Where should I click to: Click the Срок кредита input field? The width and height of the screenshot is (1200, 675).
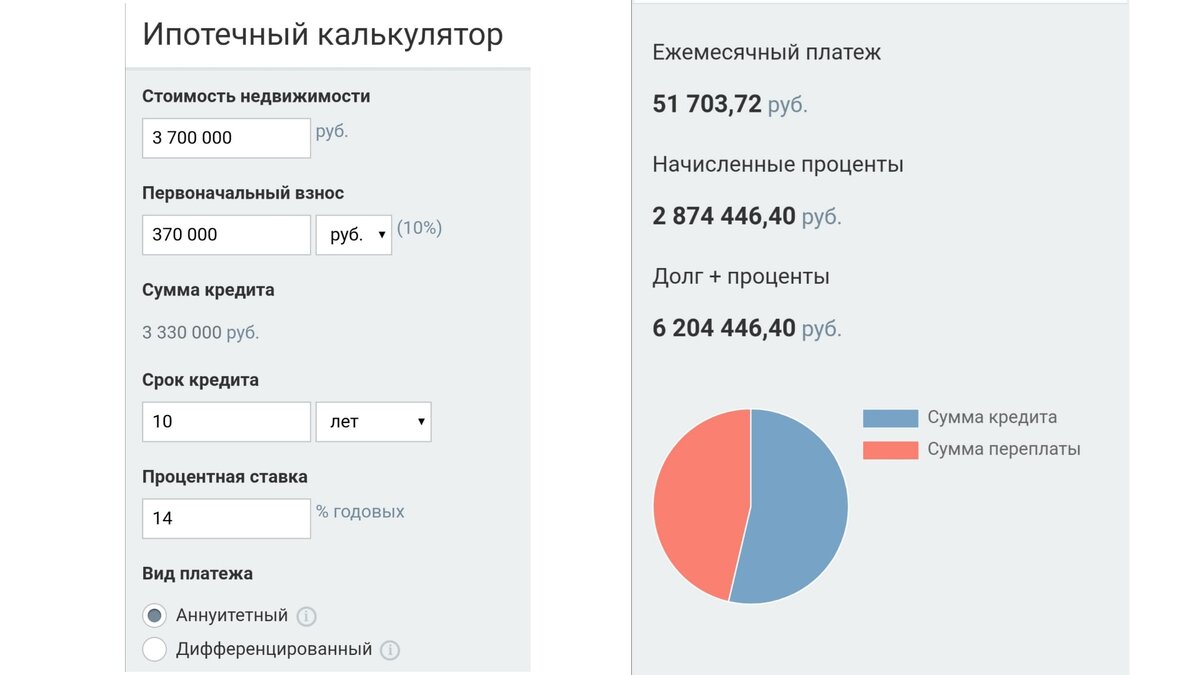pyautogui.click(x=225, y=421)
